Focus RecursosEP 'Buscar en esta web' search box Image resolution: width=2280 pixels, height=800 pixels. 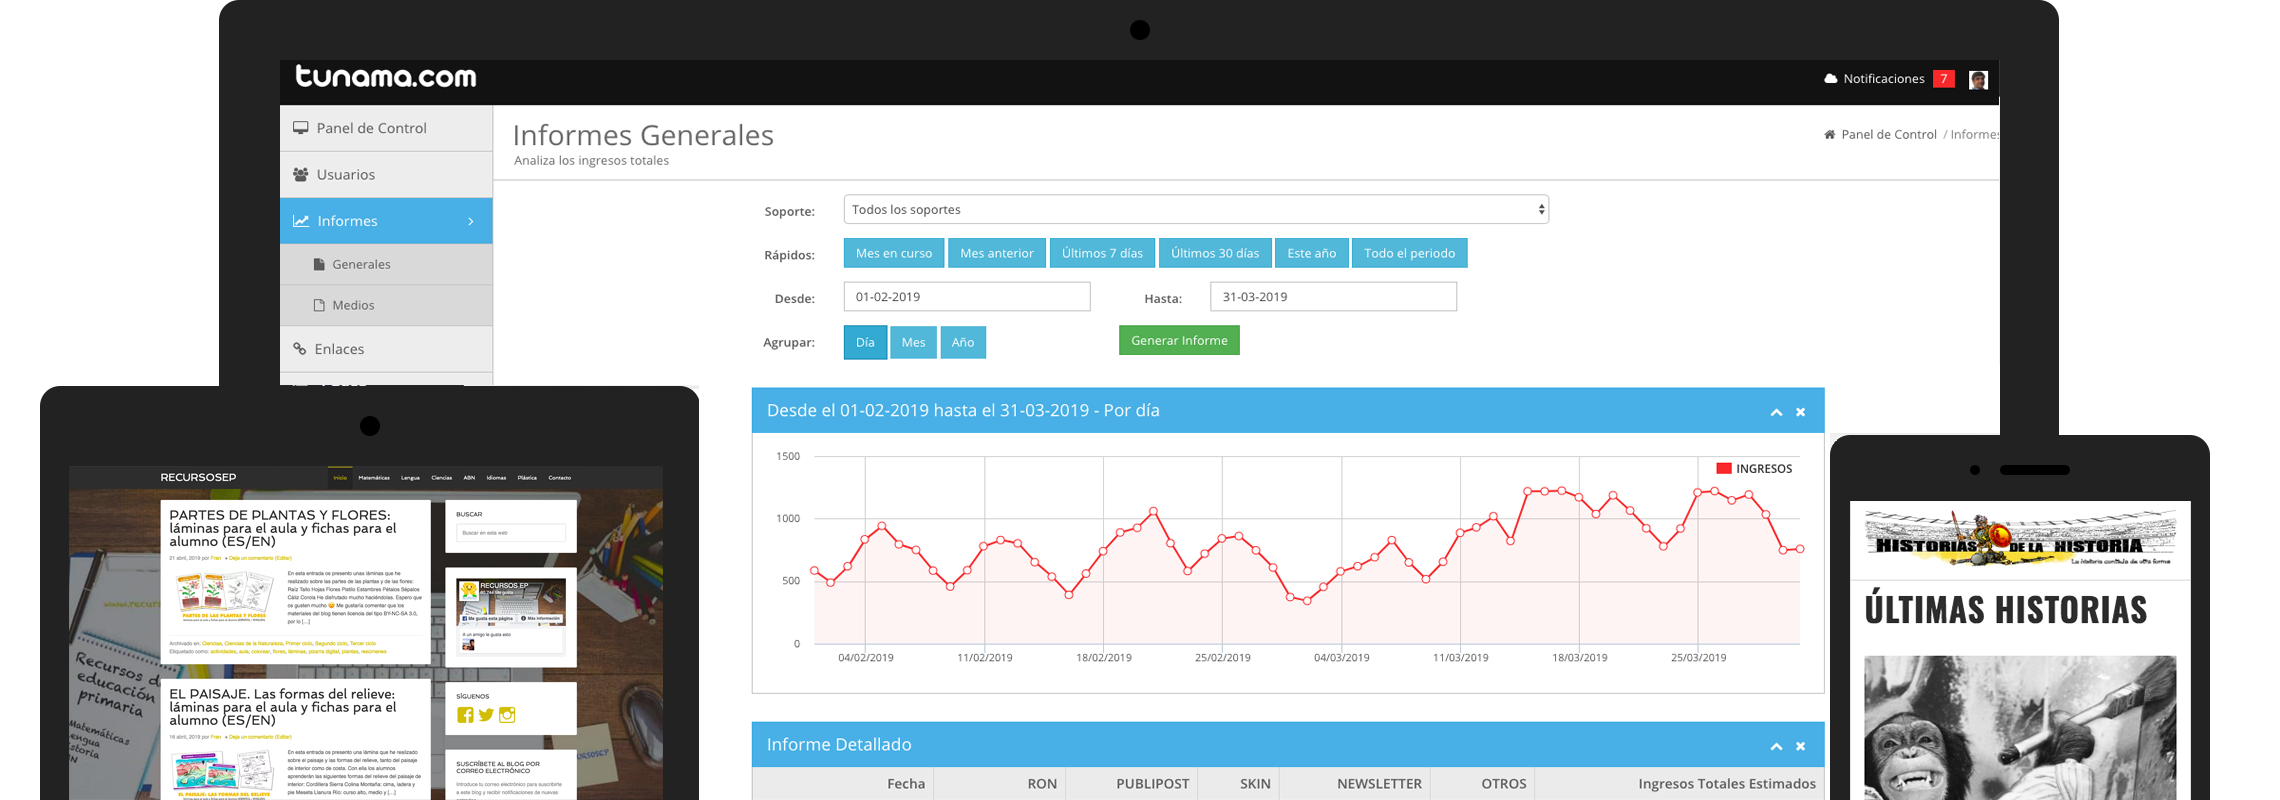click(511, 533)
